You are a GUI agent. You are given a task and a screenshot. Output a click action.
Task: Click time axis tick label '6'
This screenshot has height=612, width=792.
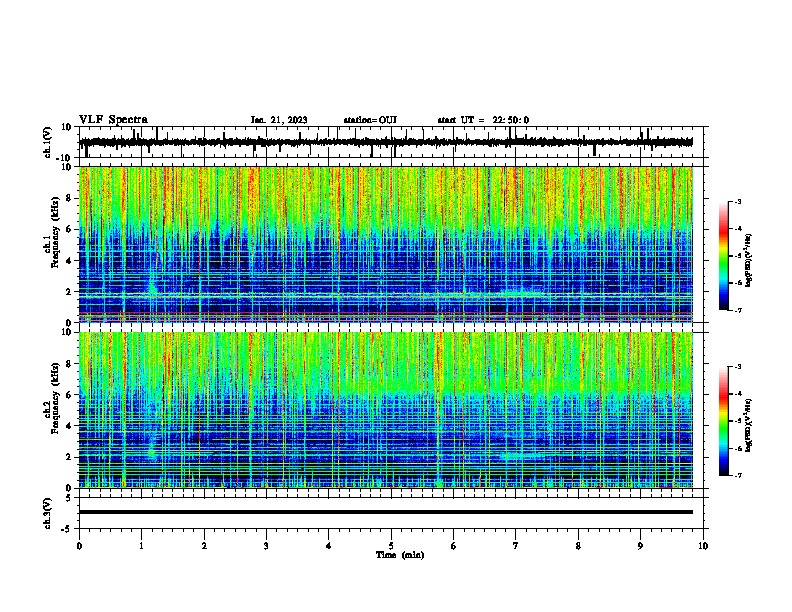[x=454, y=546]
